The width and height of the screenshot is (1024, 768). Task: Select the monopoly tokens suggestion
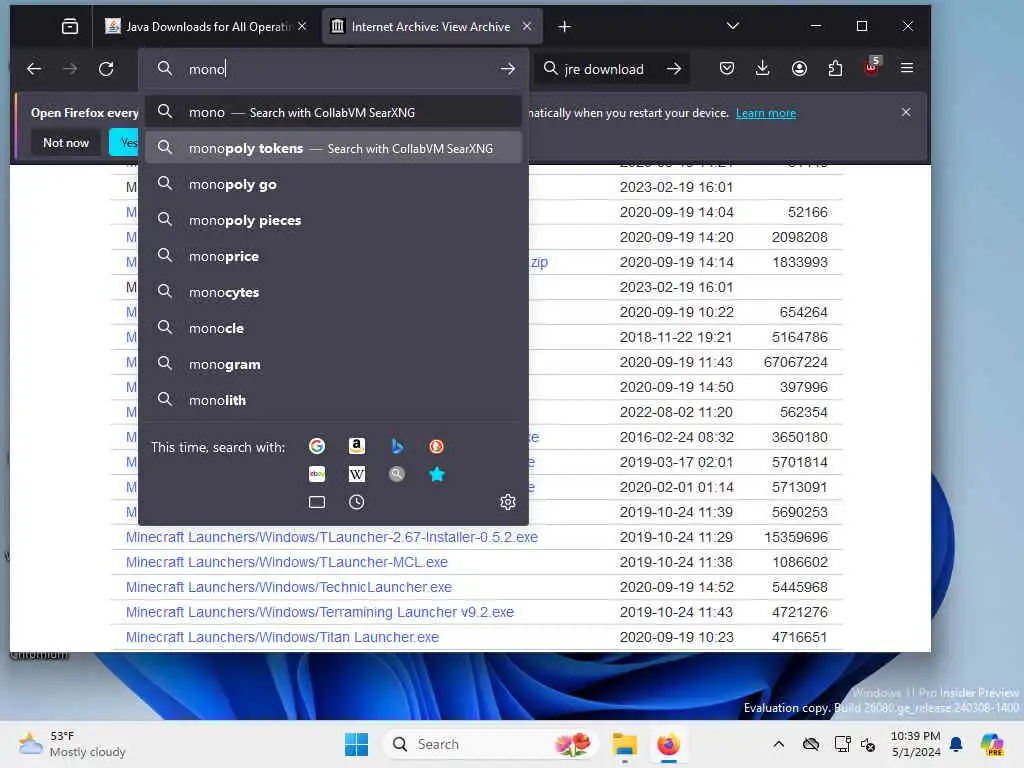[333, 148]
